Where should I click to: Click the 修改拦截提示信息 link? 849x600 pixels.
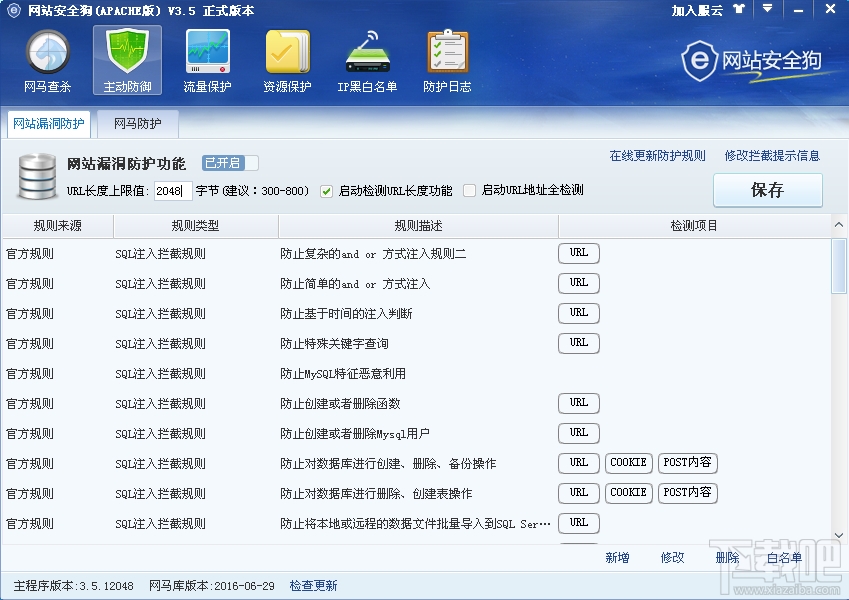772,156
